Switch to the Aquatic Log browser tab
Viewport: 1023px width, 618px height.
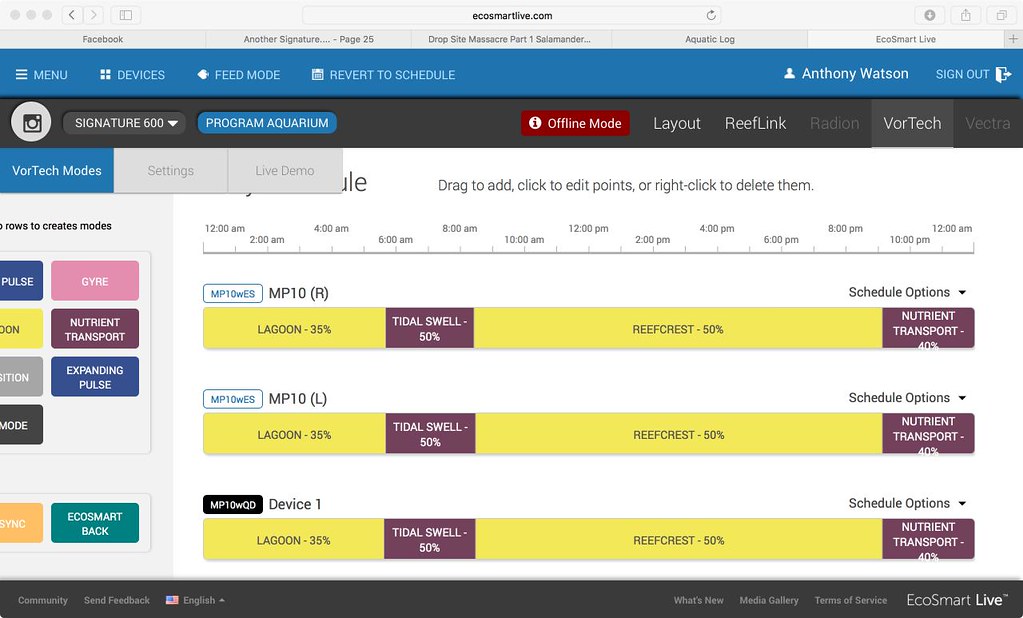[x=710, y=39]
